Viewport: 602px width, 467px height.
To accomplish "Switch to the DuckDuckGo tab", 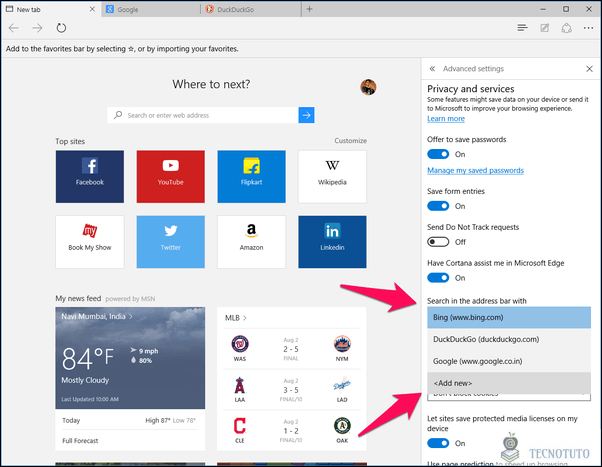I will click(251, 9).
